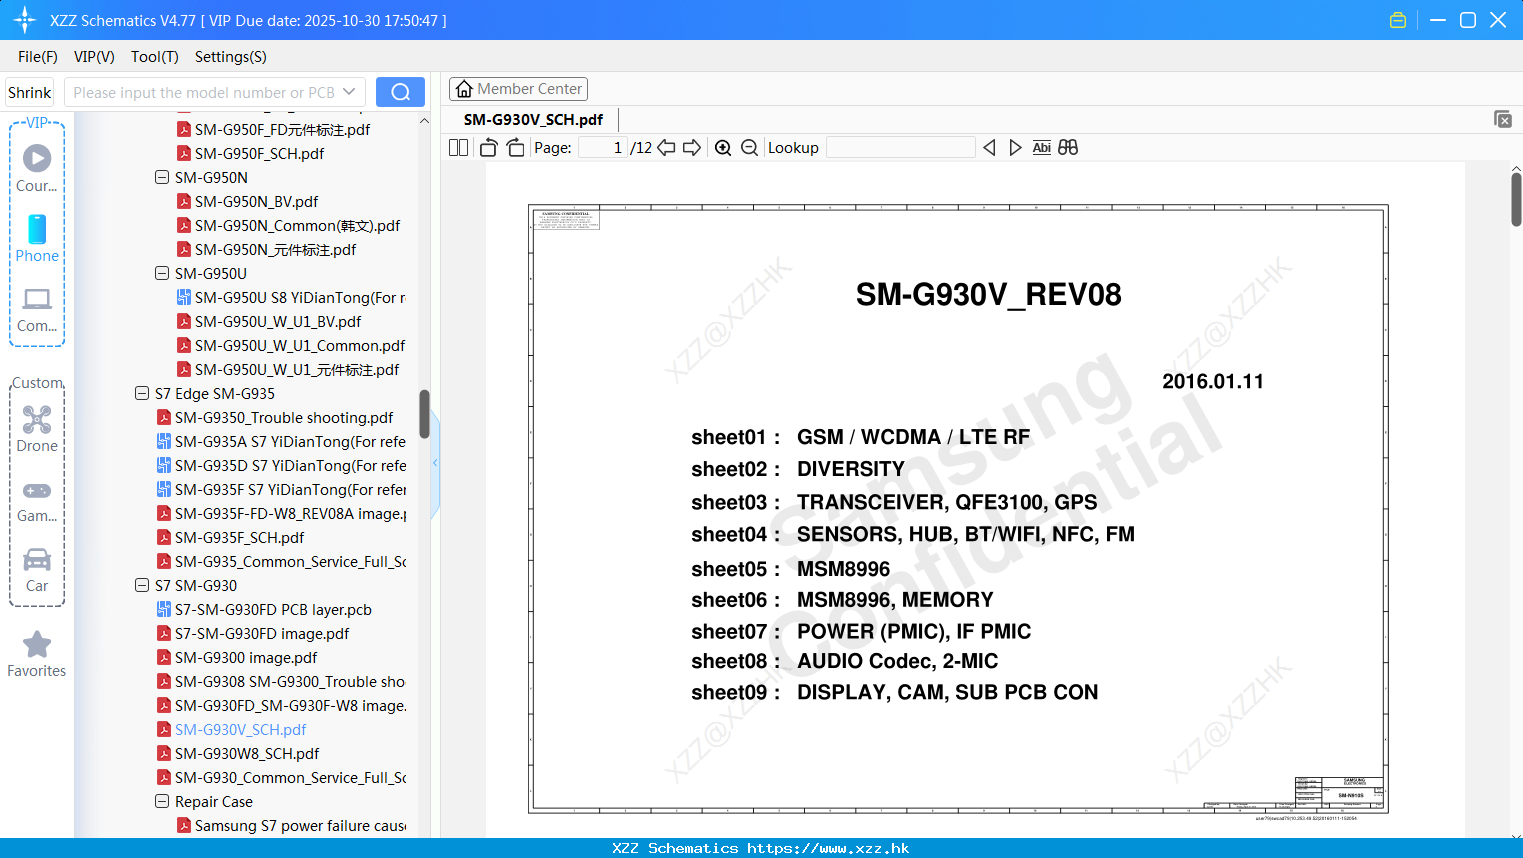Click the file tree vertical scrollbar thumb
Viewport: 1523px width, 858px height.
(424, 414)
